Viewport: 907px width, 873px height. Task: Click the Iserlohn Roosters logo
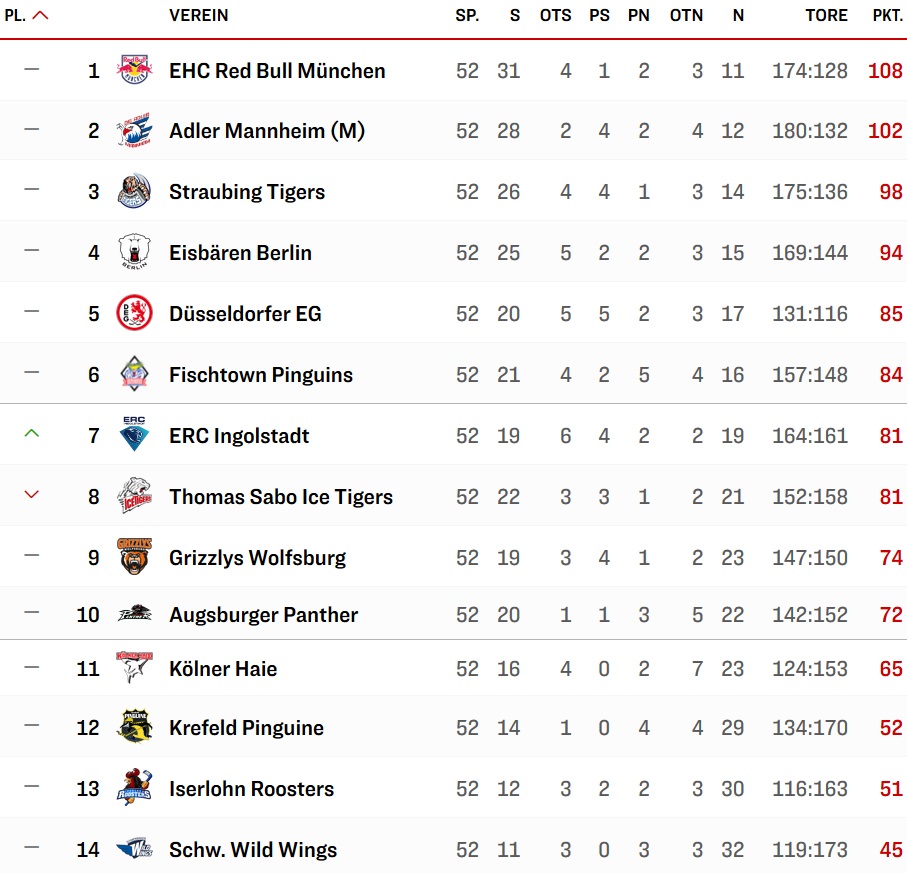tap(134, 787)
